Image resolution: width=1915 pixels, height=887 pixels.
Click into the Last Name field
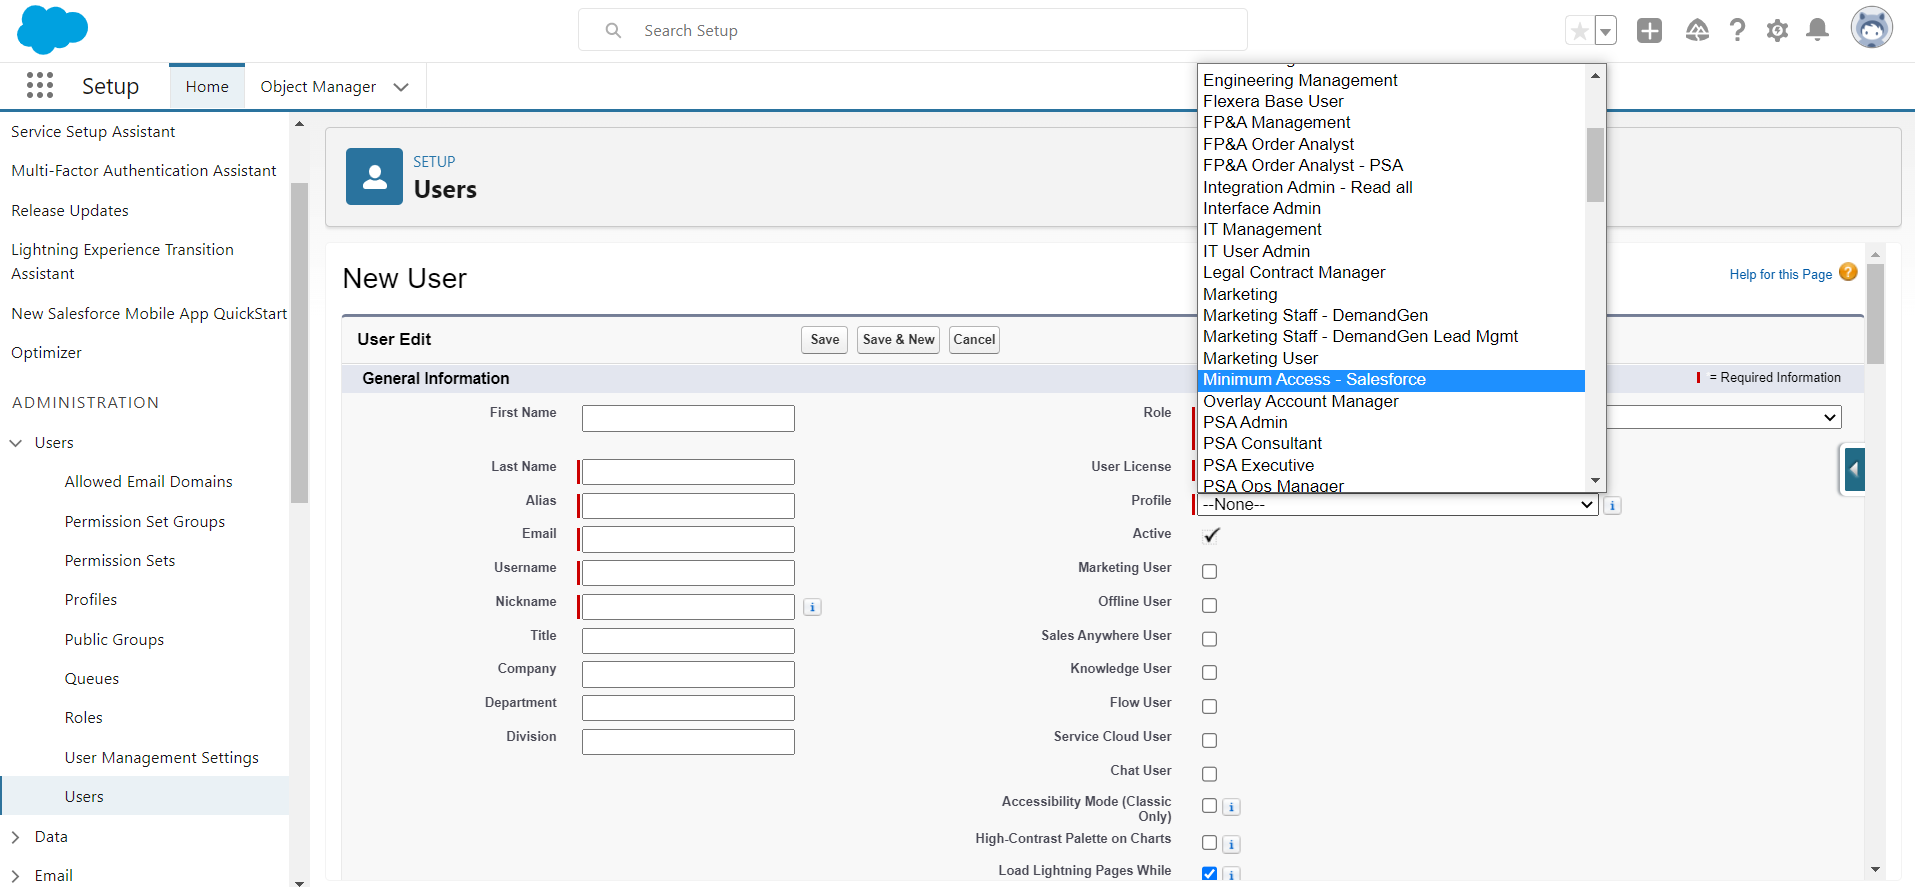point(688,472)
